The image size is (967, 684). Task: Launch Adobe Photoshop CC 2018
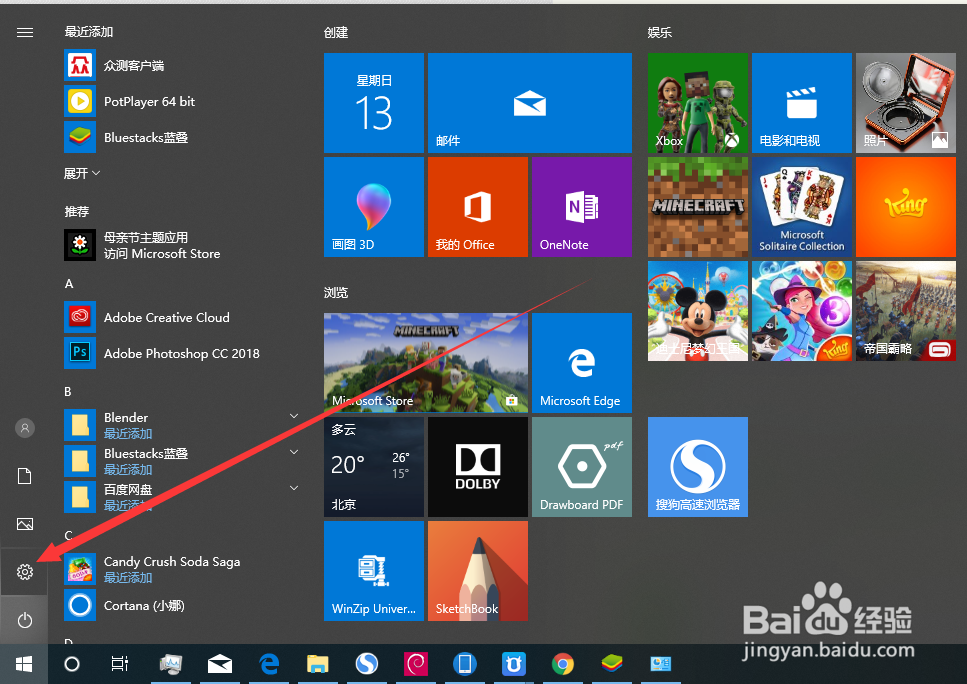pyautogui.click(x=182, y=353)
